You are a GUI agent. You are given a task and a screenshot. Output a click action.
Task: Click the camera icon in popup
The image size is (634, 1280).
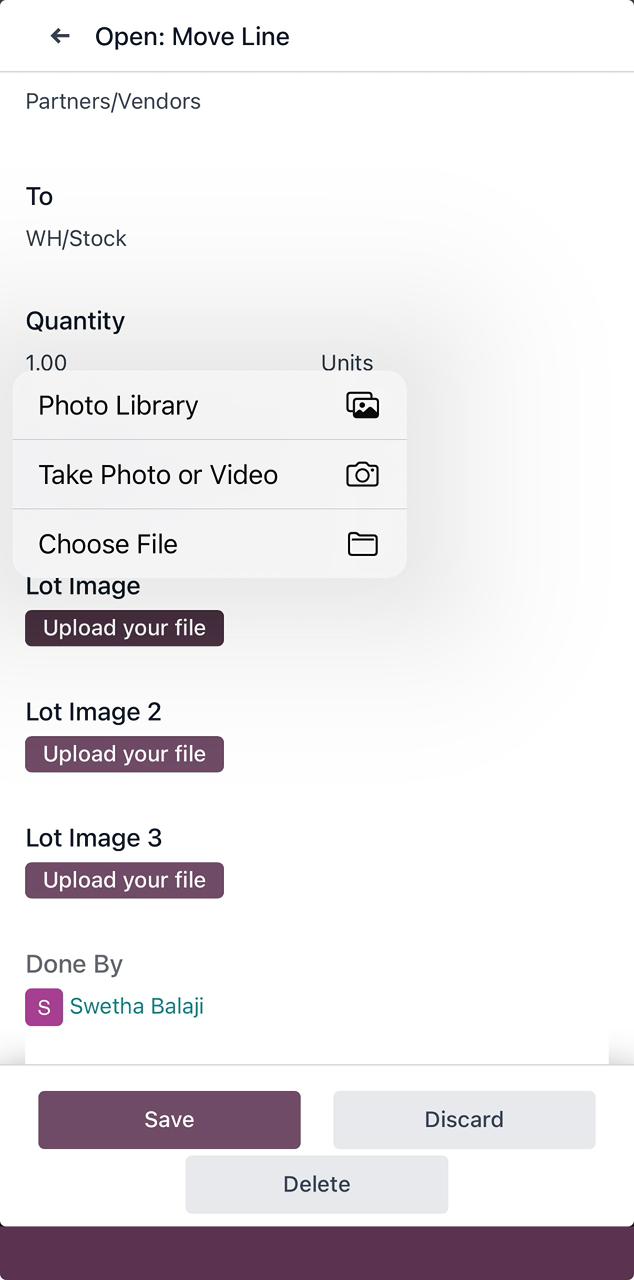click(x=362, y=475)
